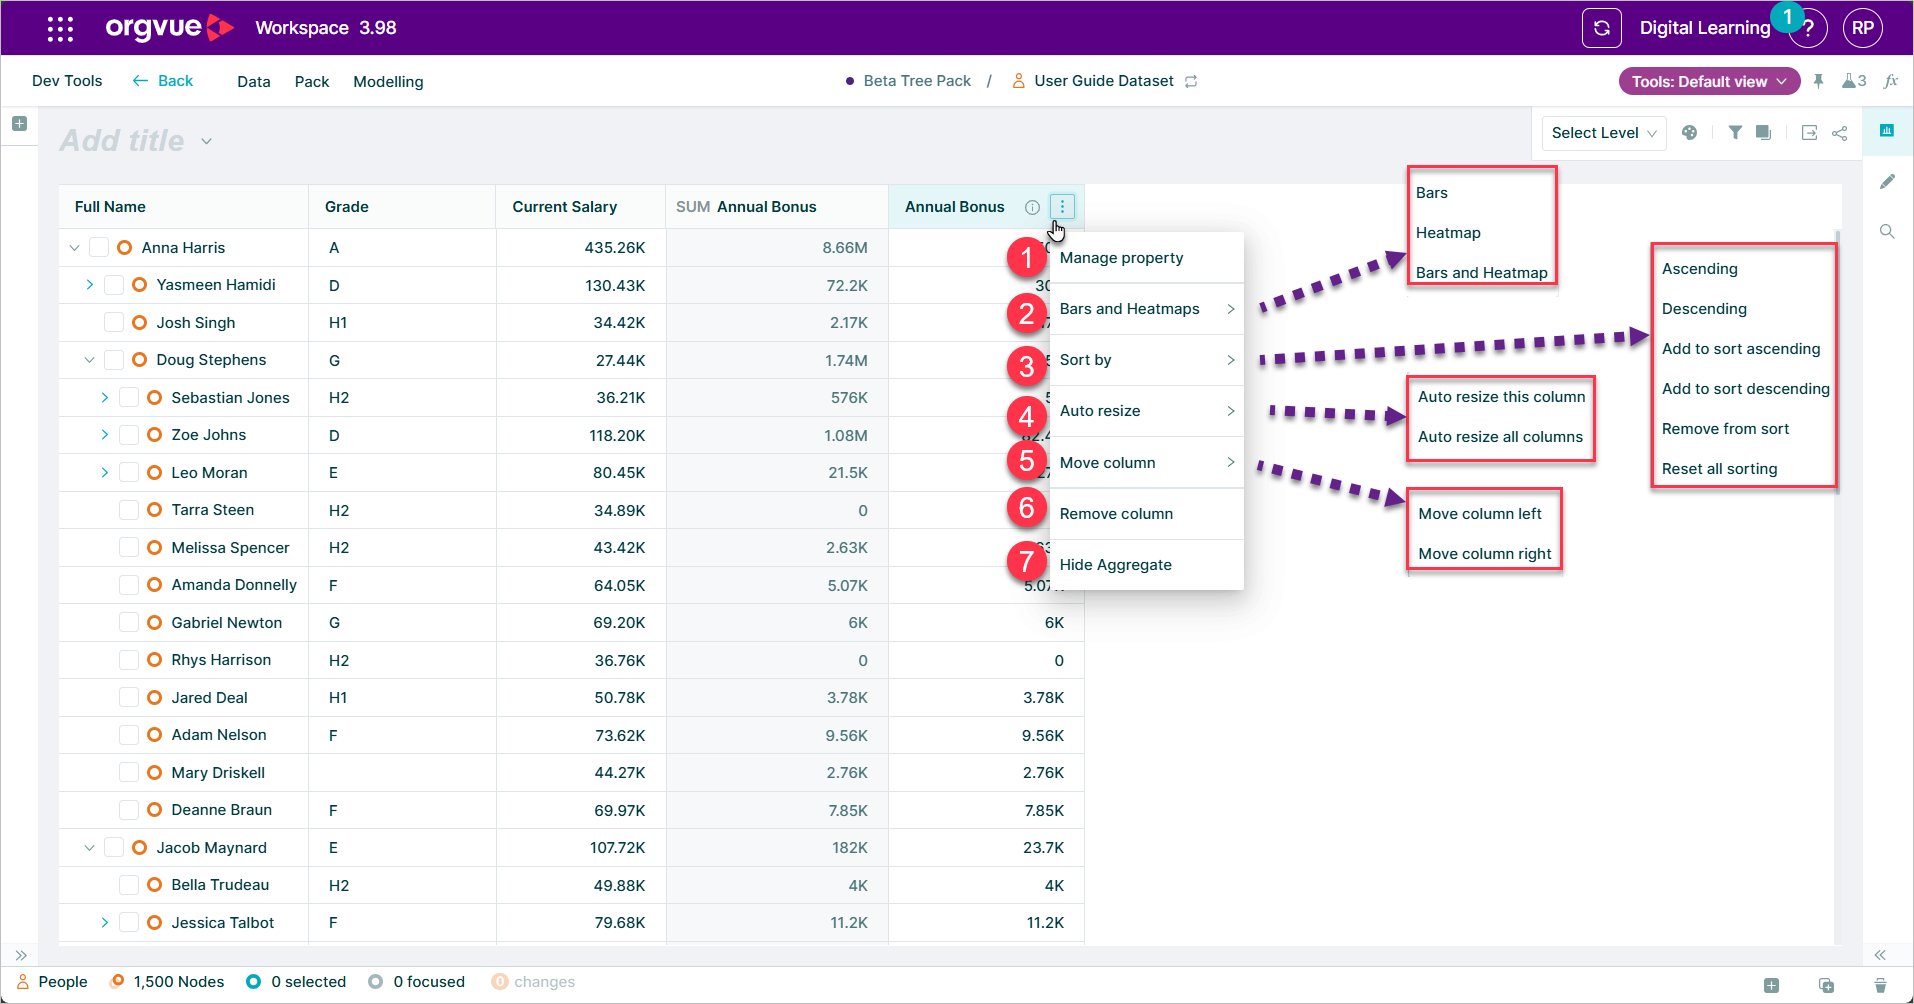
Task: Click Dev Tools in the top bar
Action: 67,81
